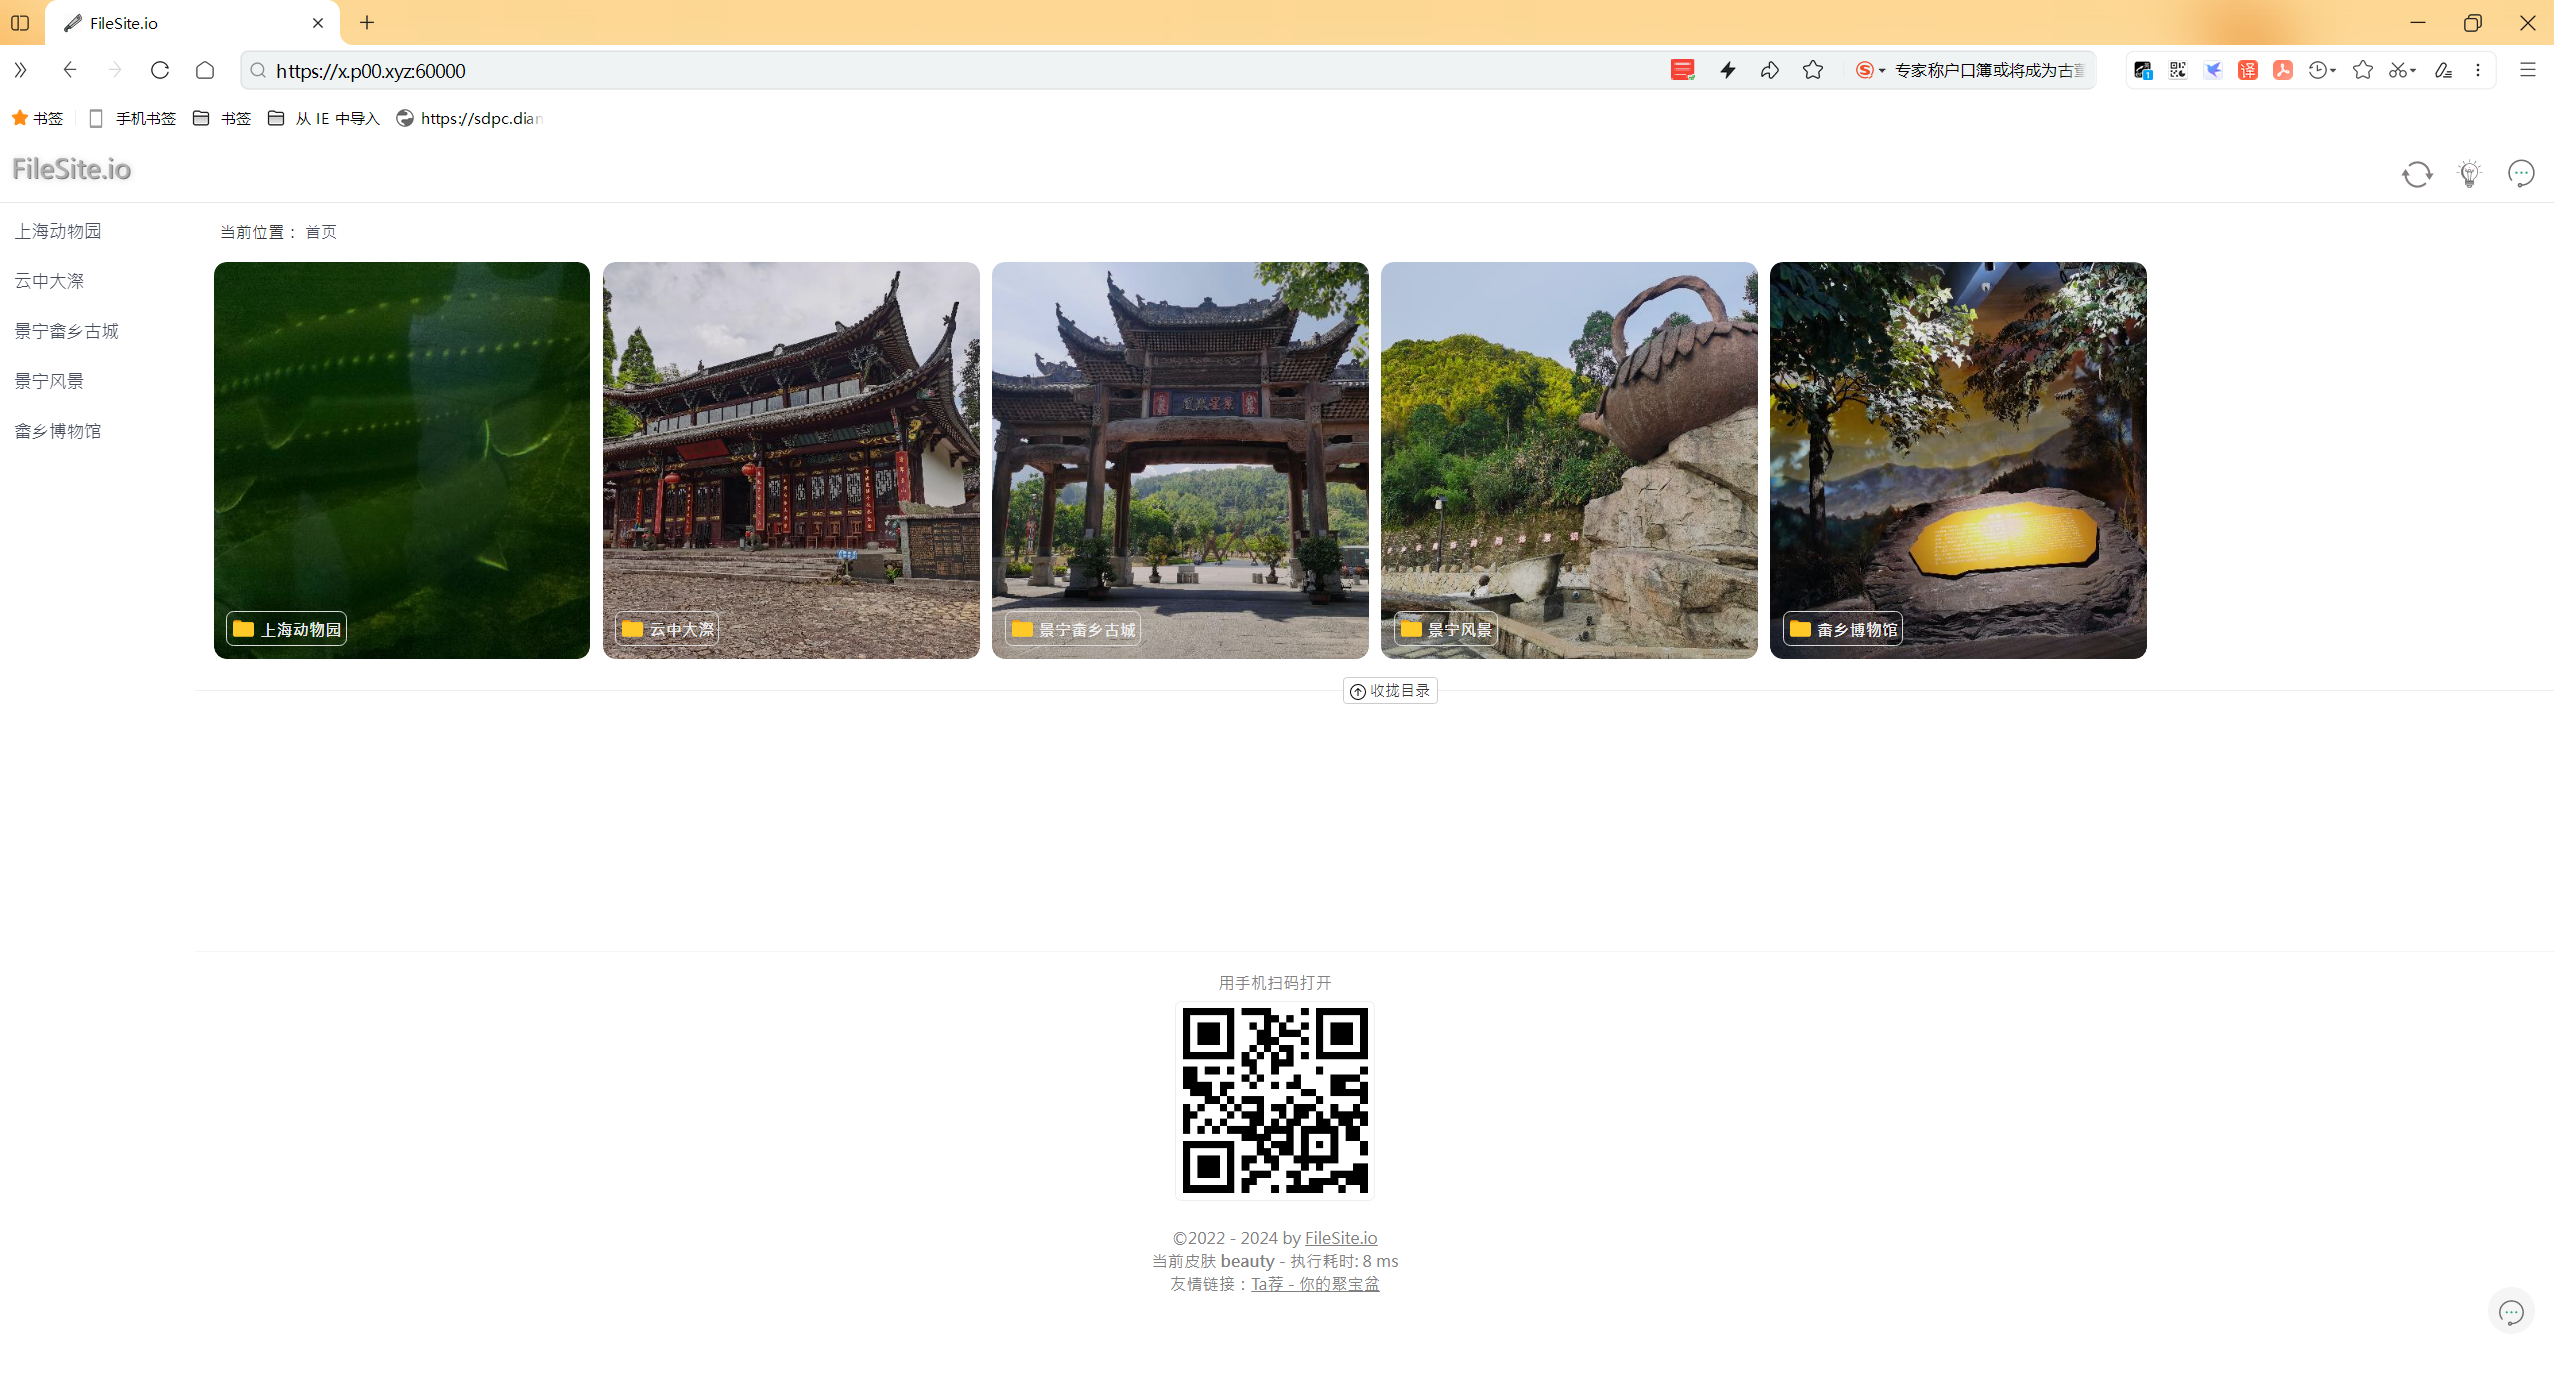Image resolution: width=2554 pixels, height=1383 pixels.
Task: Open 畲乡博物馆 in the sidebar
Action: pos(58,431)
